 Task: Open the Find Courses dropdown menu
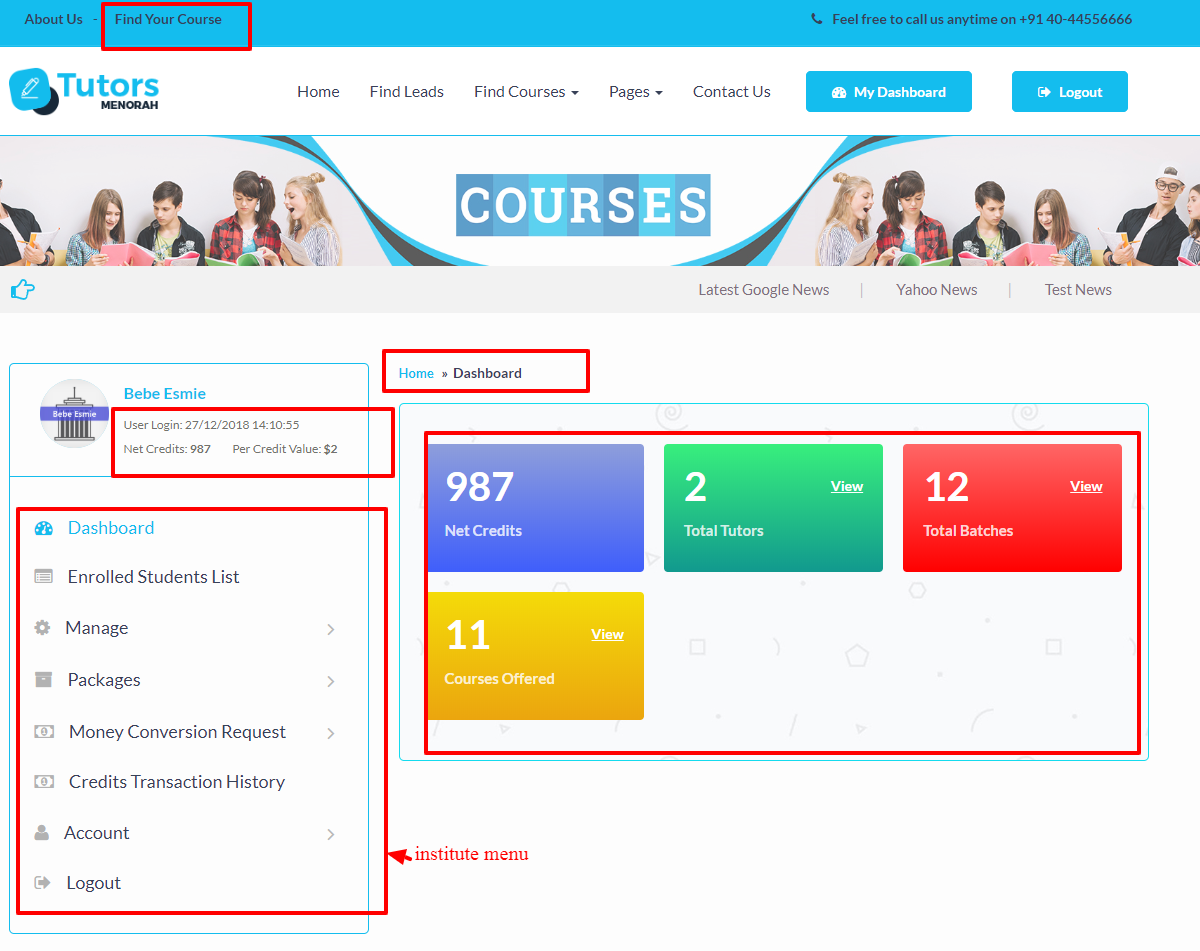526,92
